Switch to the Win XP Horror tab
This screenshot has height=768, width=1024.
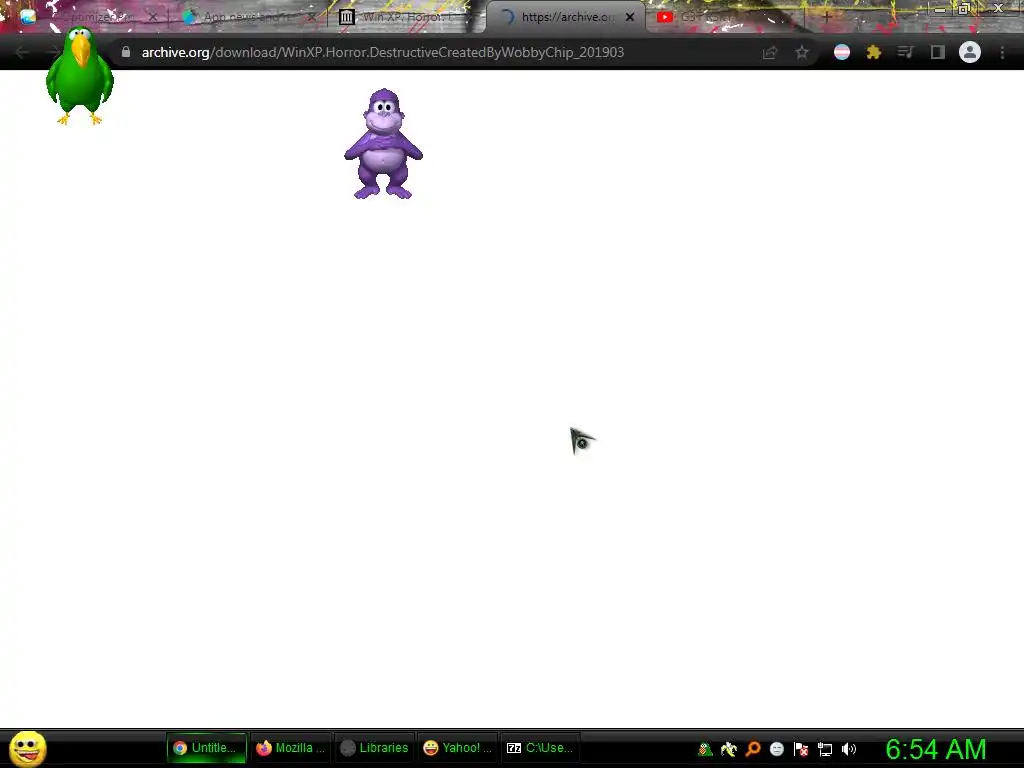[405, 18]
